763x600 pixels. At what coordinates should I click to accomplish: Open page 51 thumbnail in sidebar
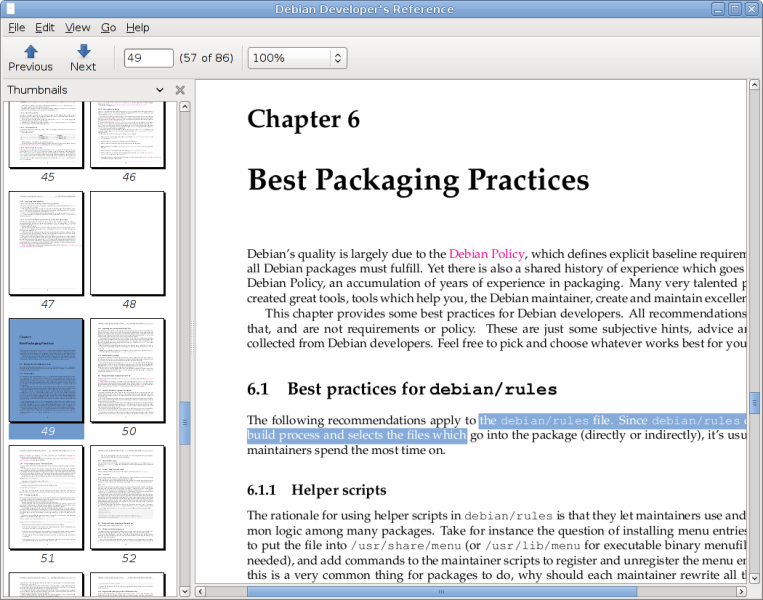(47, 497)
